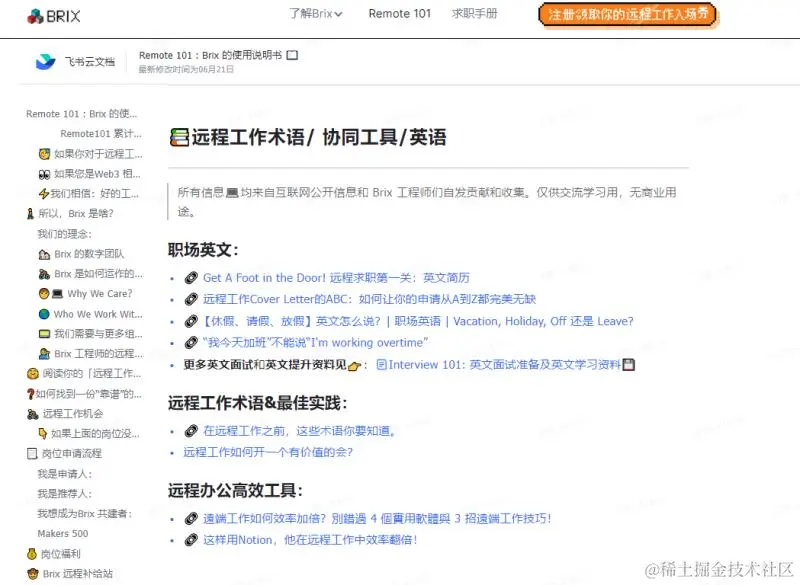Click the question mark icon beside 如何找到一份"靠谱"的…
800x585 pixels.
(x=31, y=394)
